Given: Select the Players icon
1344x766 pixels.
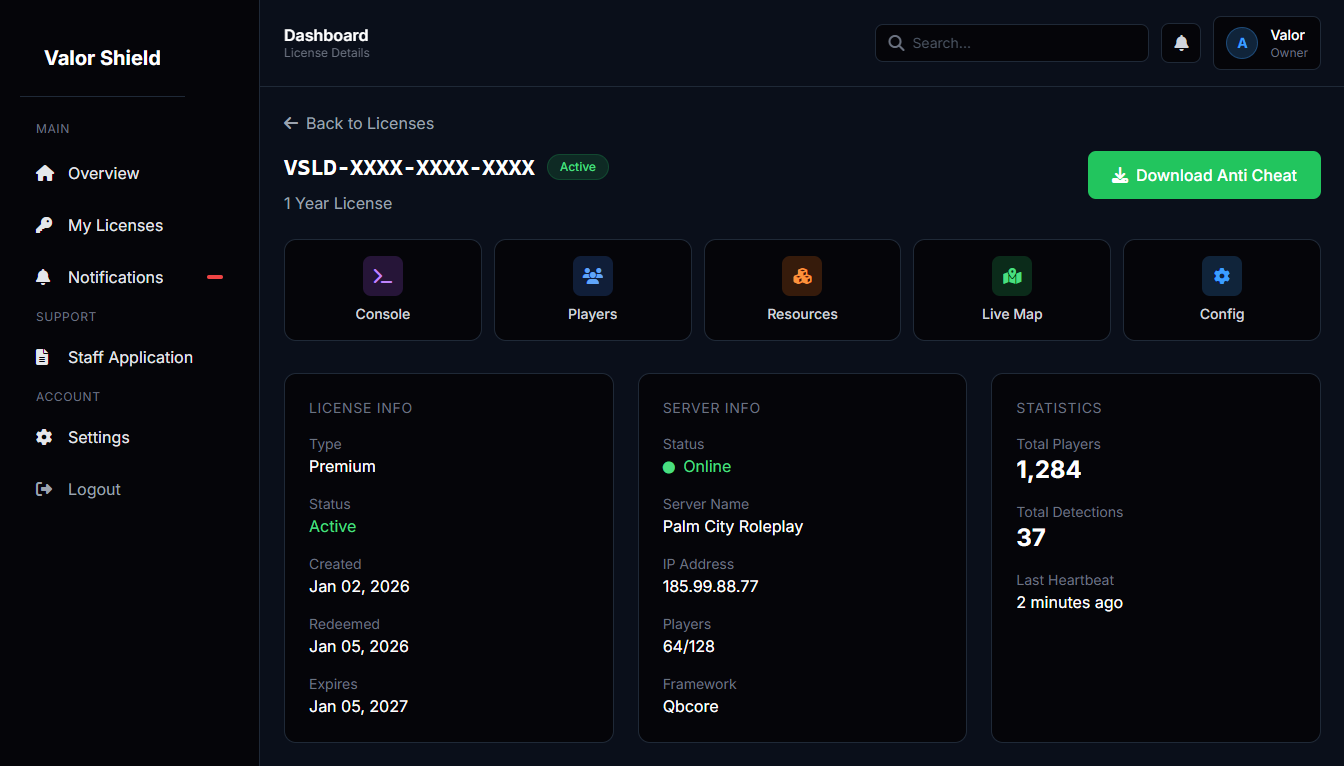Looking at the screenshot, I should [592, 275].
